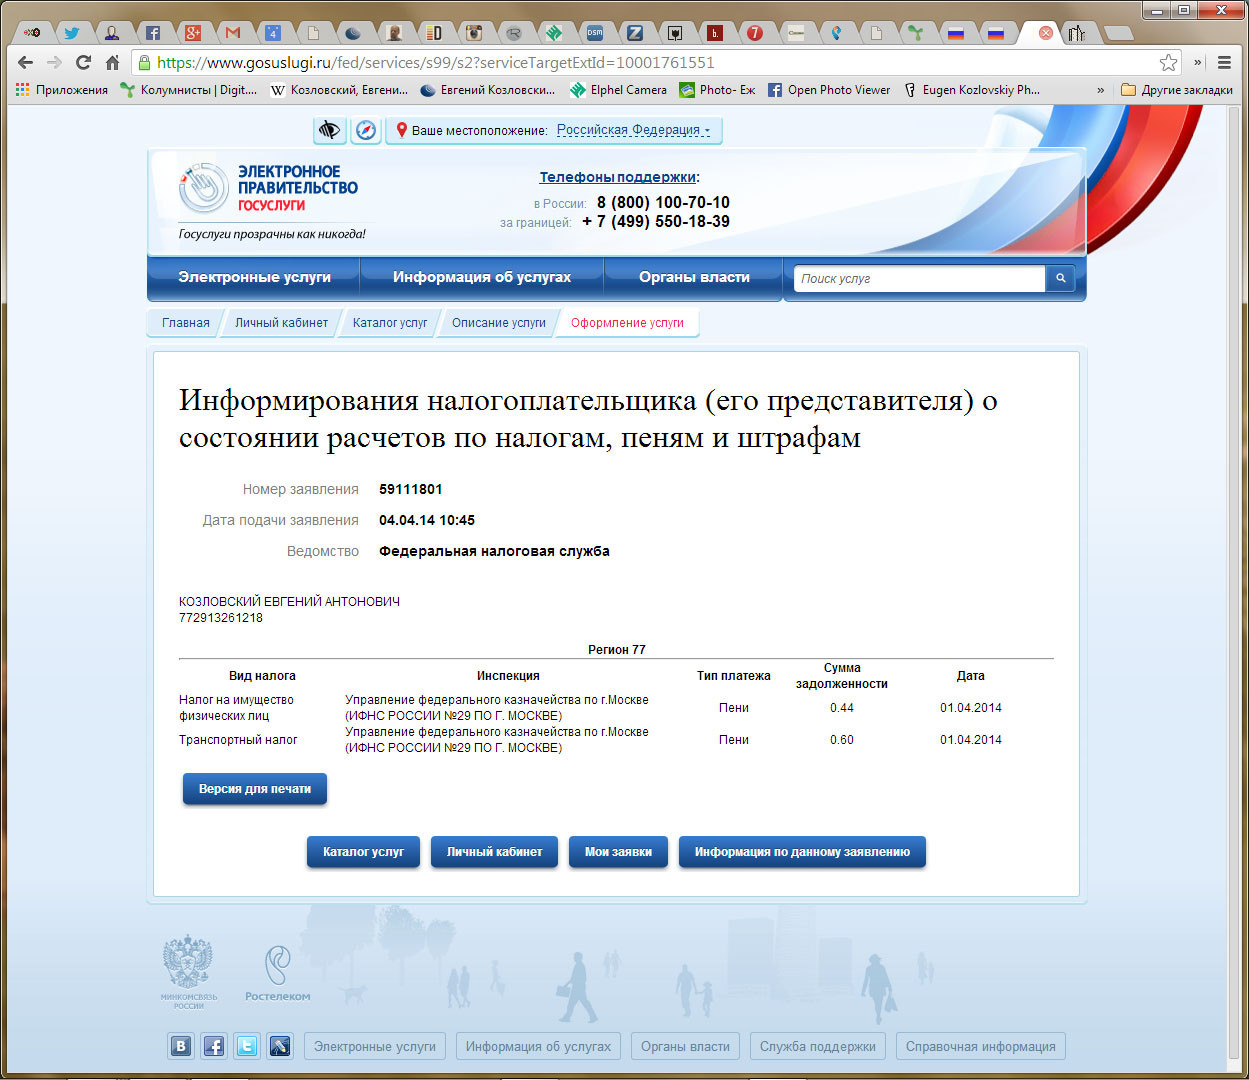The image size is (1249, 1080).
Task: Open the Электронные услуги menu
Action: click(254, 277)
